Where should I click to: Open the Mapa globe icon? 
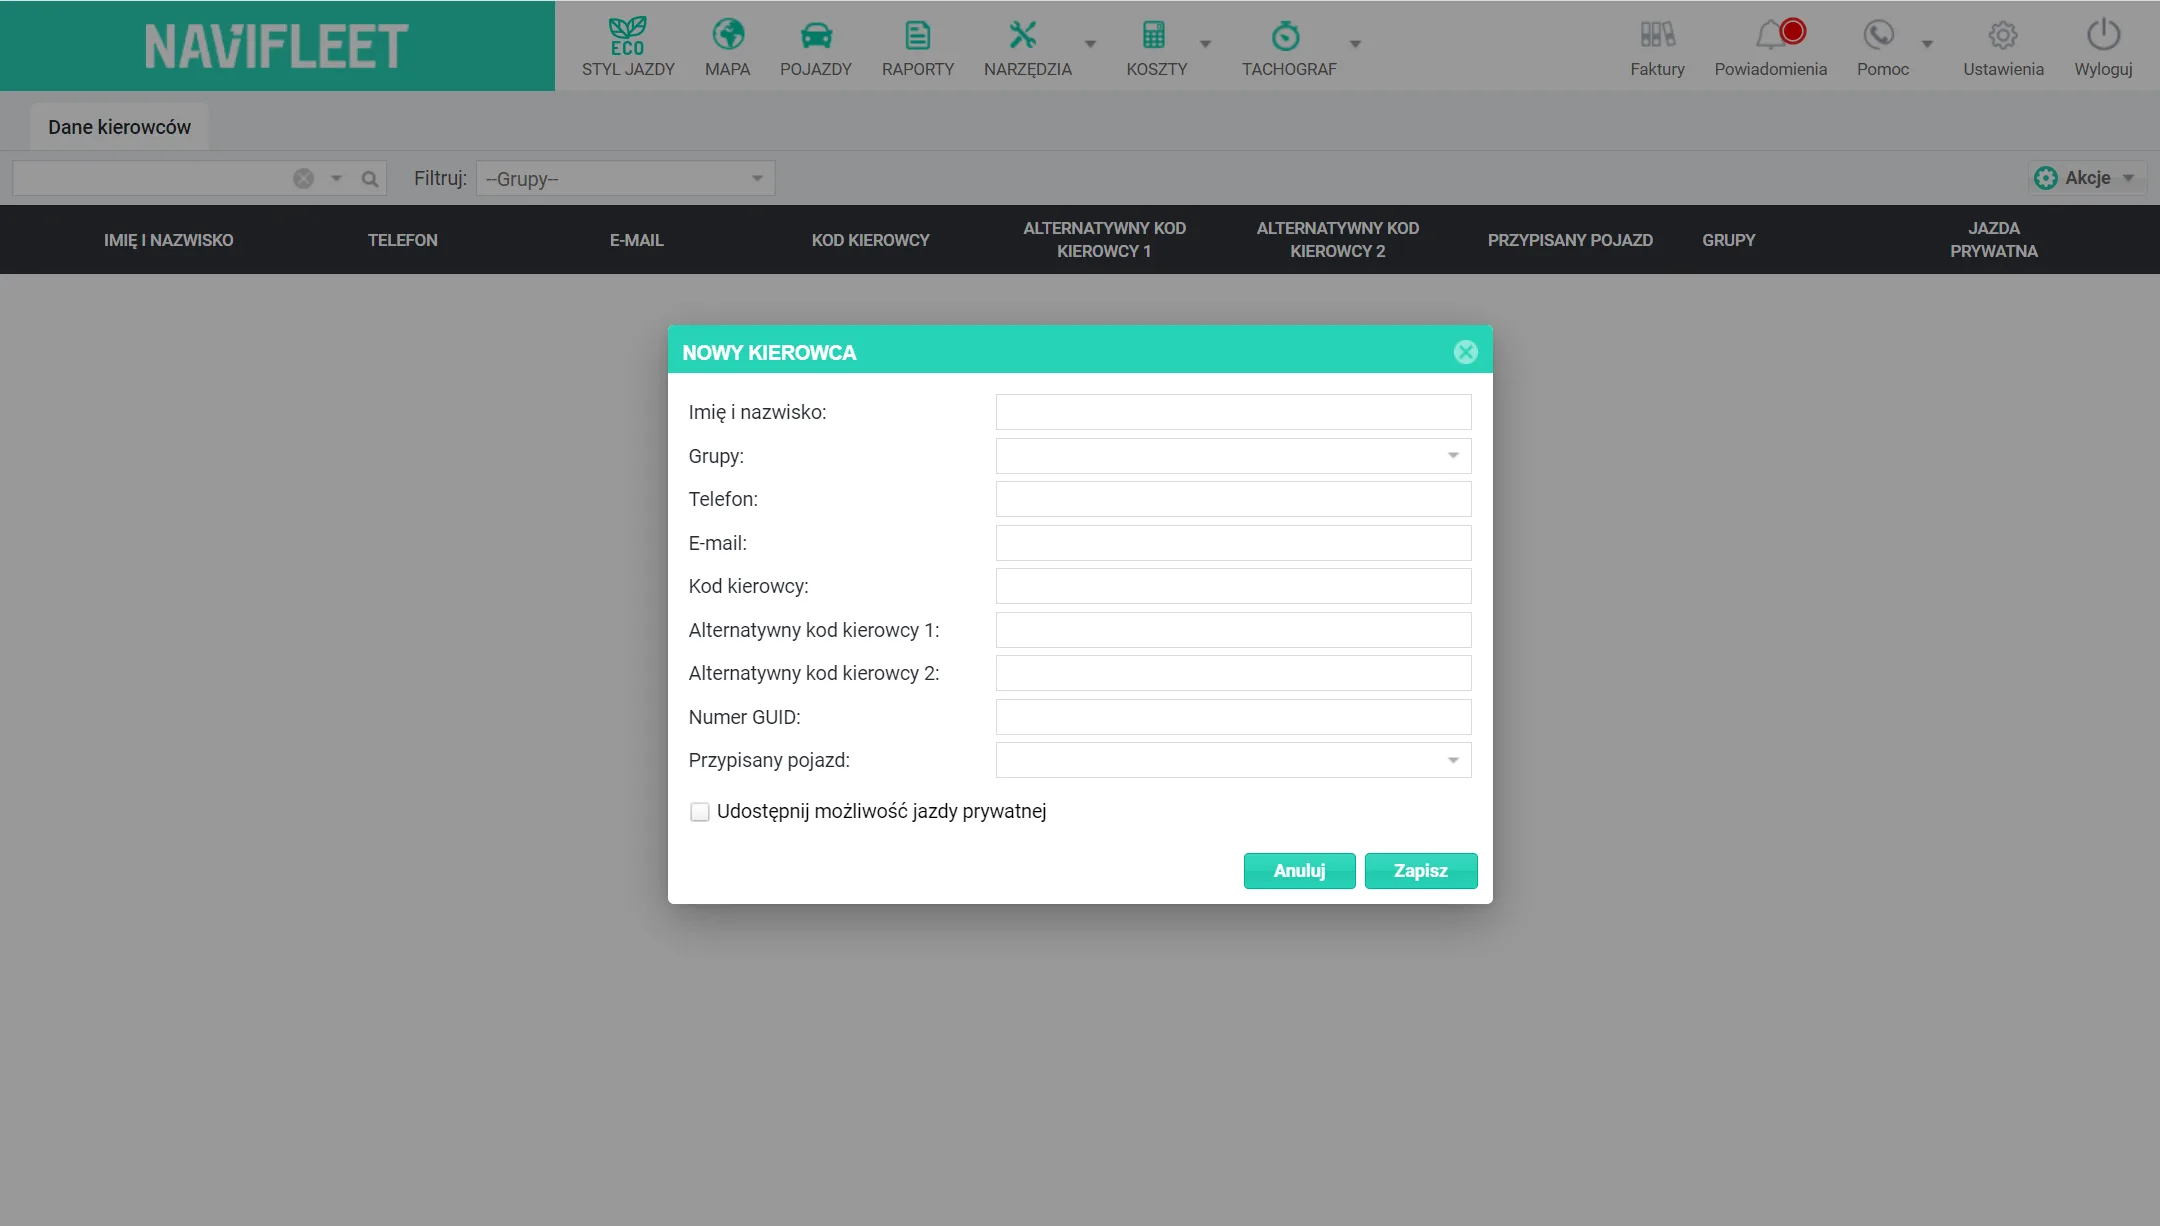[728, 36]
